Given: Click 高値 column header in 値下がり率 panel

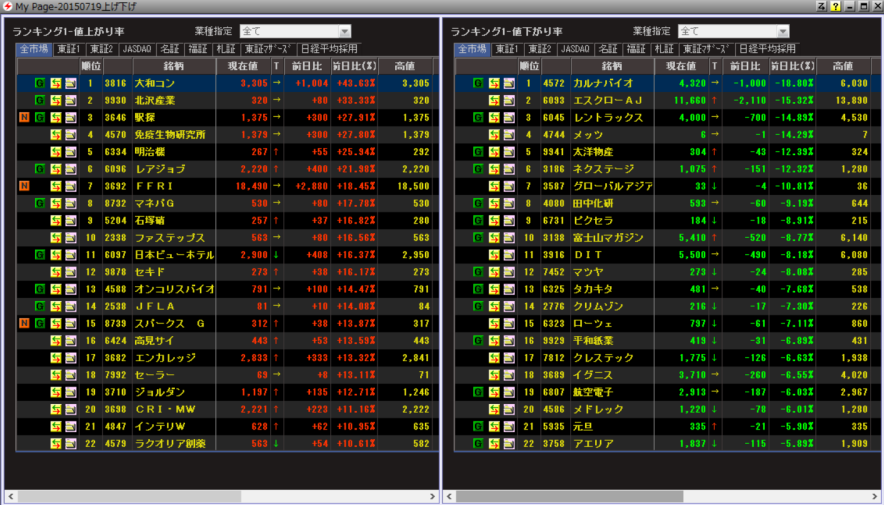Looking at the screenshot, I should pos(843,66).
